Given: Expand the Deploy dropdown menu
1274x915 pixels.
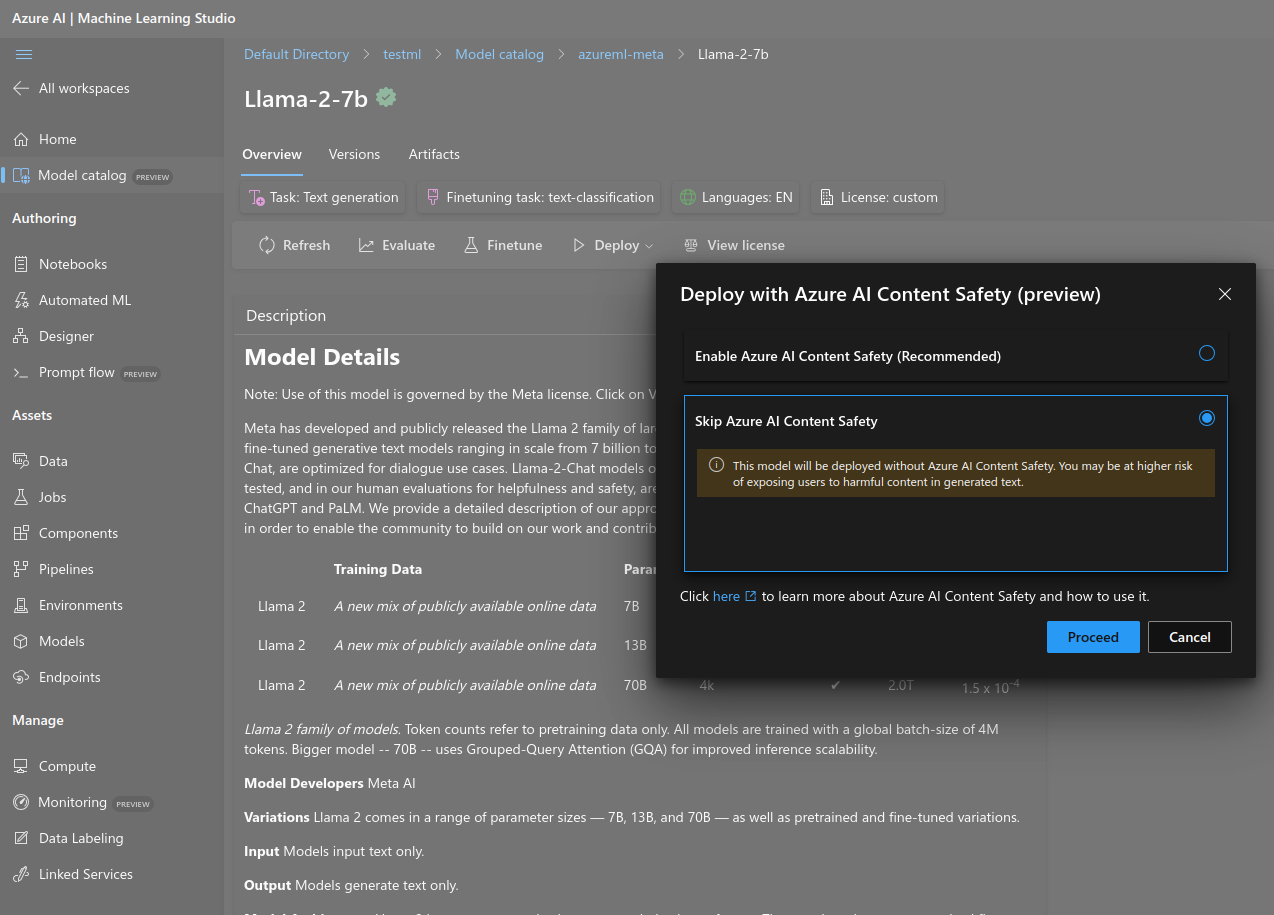Looking at the screenshot, I should [613, 245].
